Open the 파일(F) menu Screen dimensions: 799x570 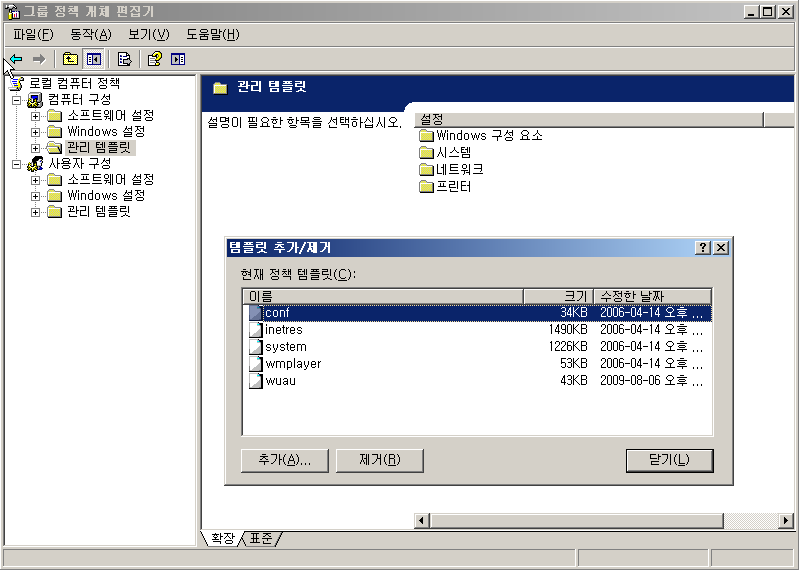[33, 35]
